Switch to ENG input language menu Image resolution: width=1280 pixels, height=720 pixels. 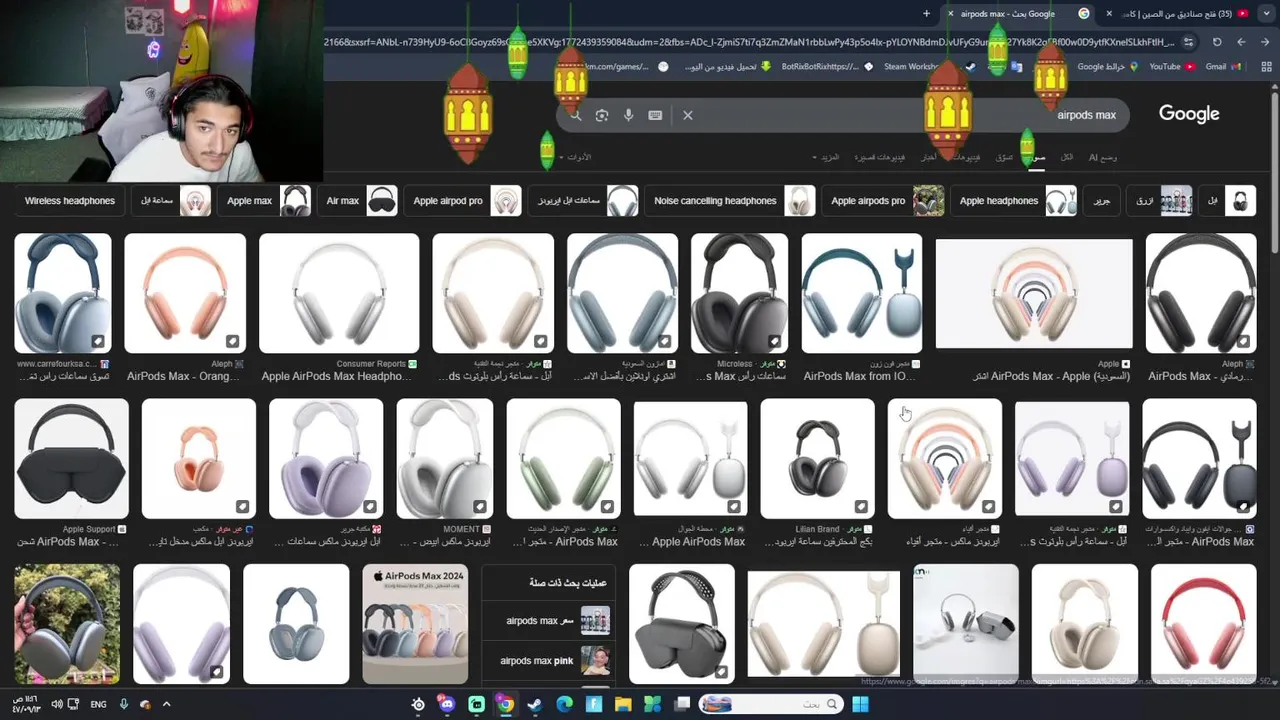(98, 704)
